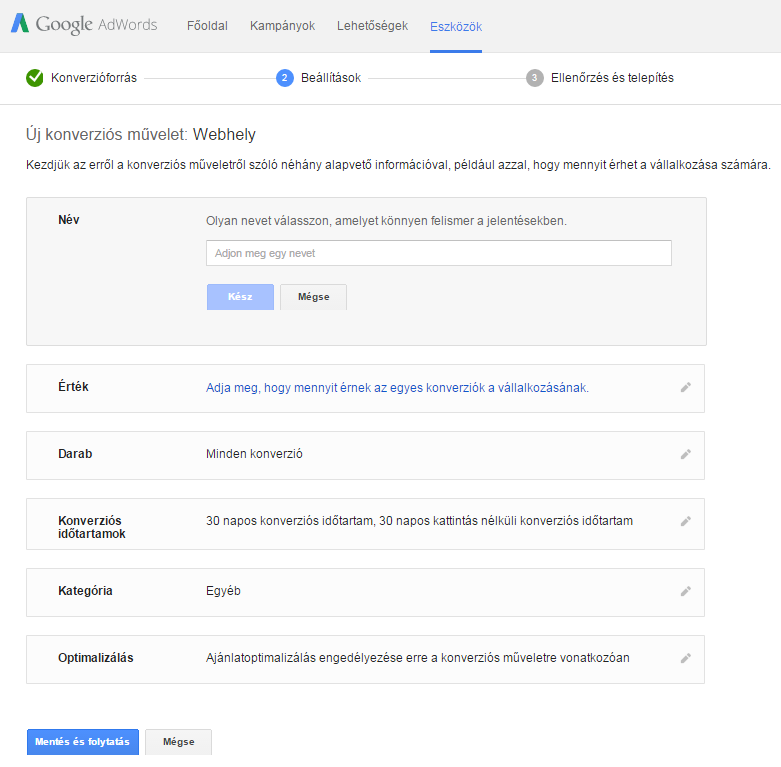Edit Konverziós időtartamok via pencil icon

pos(686,521)
